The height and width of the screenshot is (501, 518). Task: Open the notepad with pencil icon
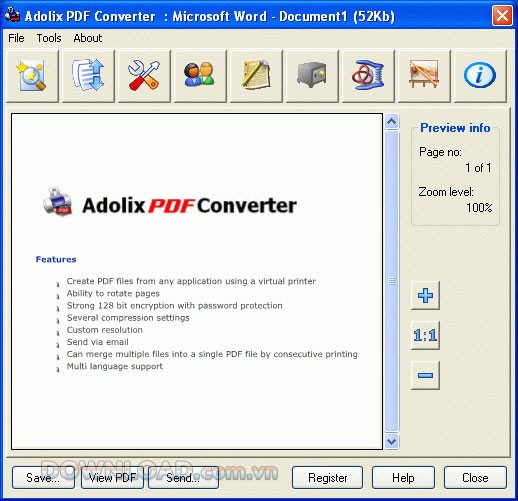click(256, 76)
